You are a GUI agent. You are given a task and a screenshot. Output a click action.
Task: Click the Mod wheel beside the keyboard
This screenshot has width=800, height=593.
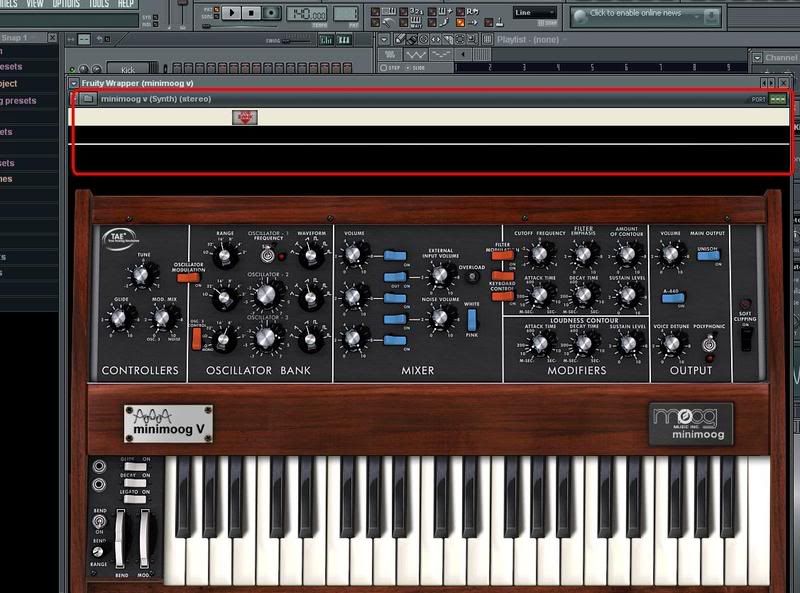(x=144, y=539)
